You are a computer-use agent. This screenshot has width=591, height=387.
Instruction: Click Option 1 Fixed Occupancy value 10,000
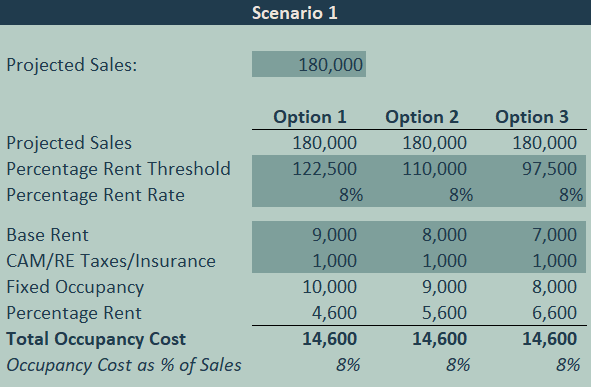329,287
